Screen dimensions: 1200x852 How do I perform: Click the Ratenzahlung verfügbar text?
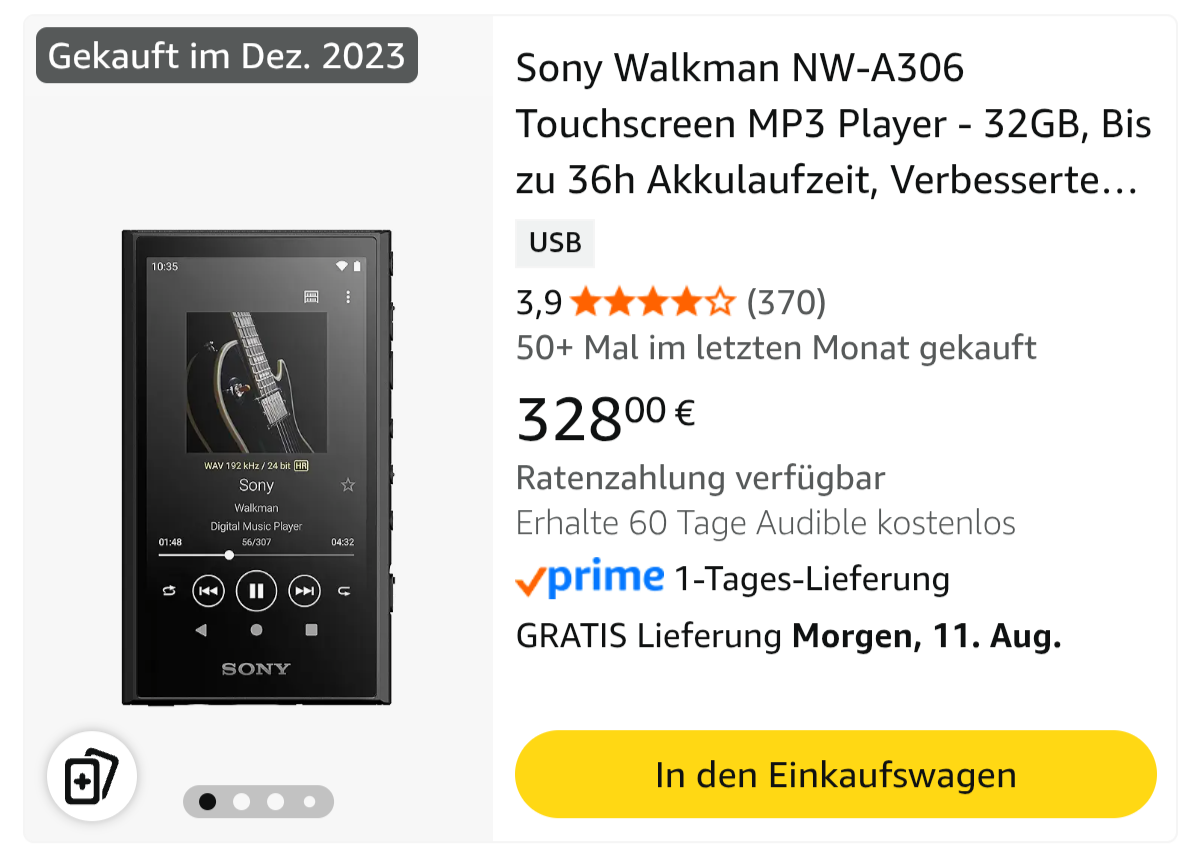click(x=701, y=478)
